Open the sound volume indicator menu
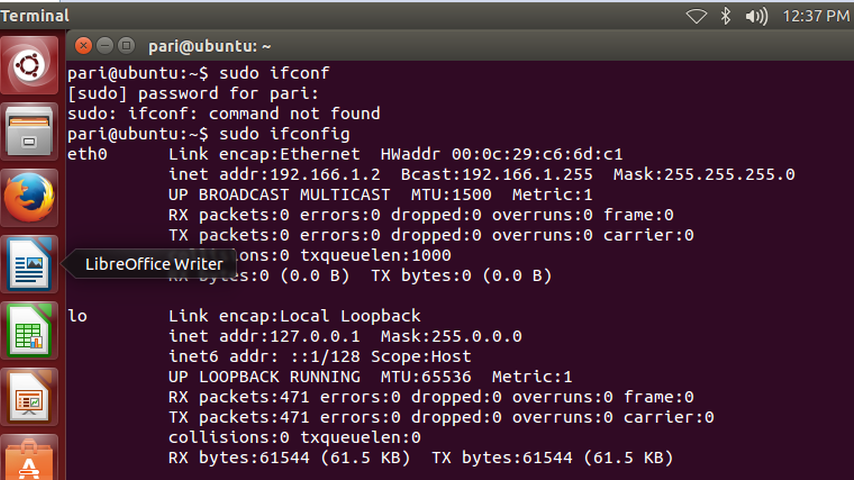This screenshot has height=480, width=854. (757, 16)
